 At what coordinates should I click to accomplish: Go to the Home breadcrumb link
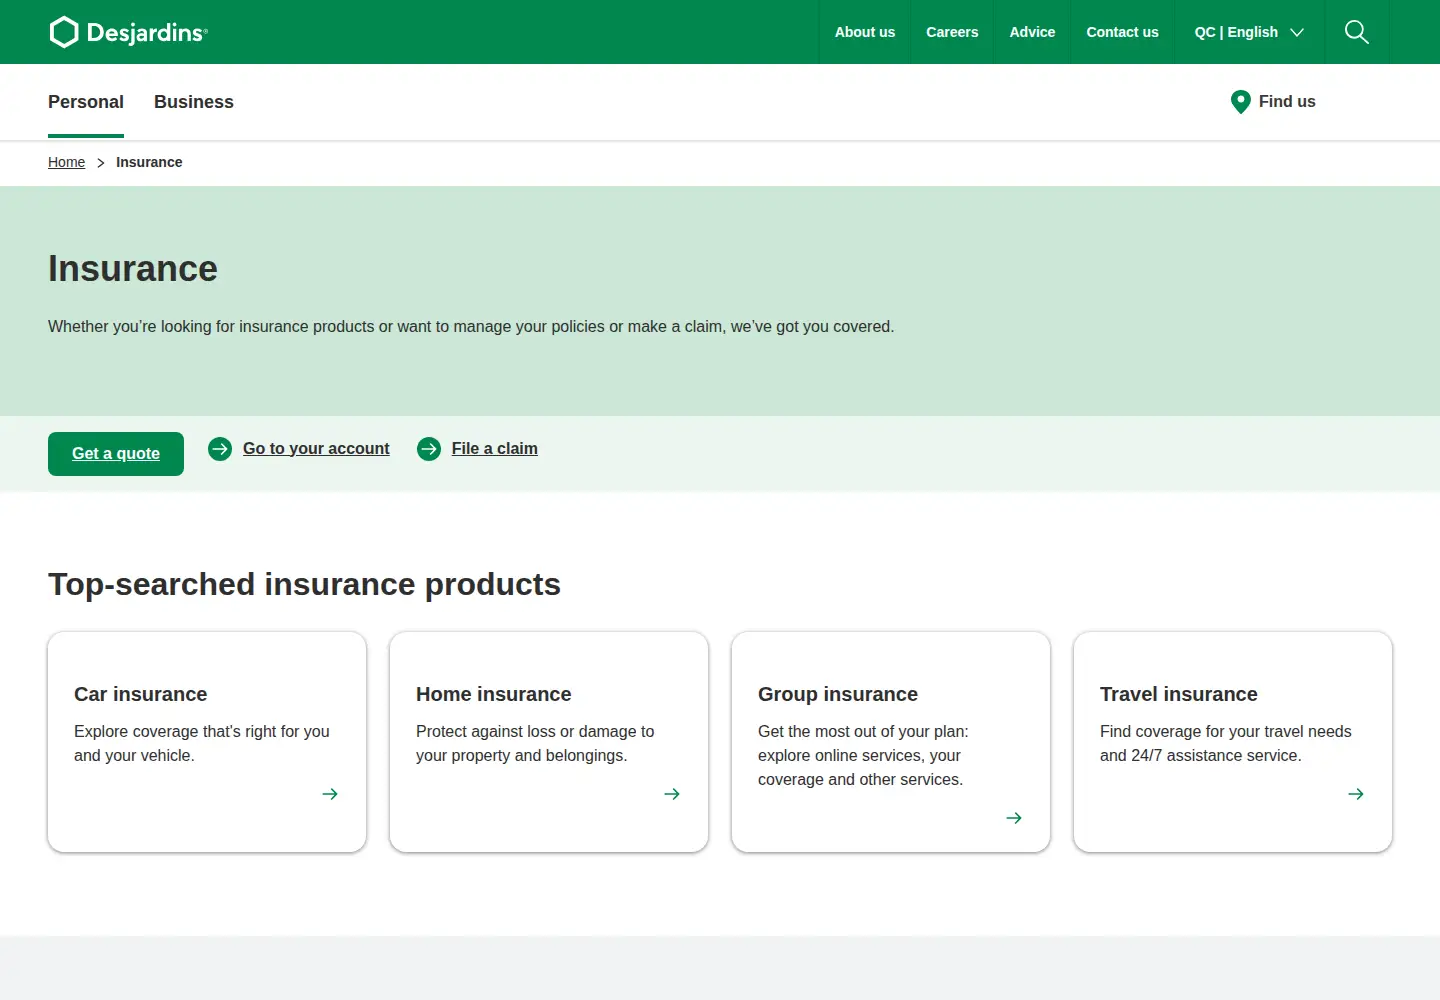coord(66,162)
